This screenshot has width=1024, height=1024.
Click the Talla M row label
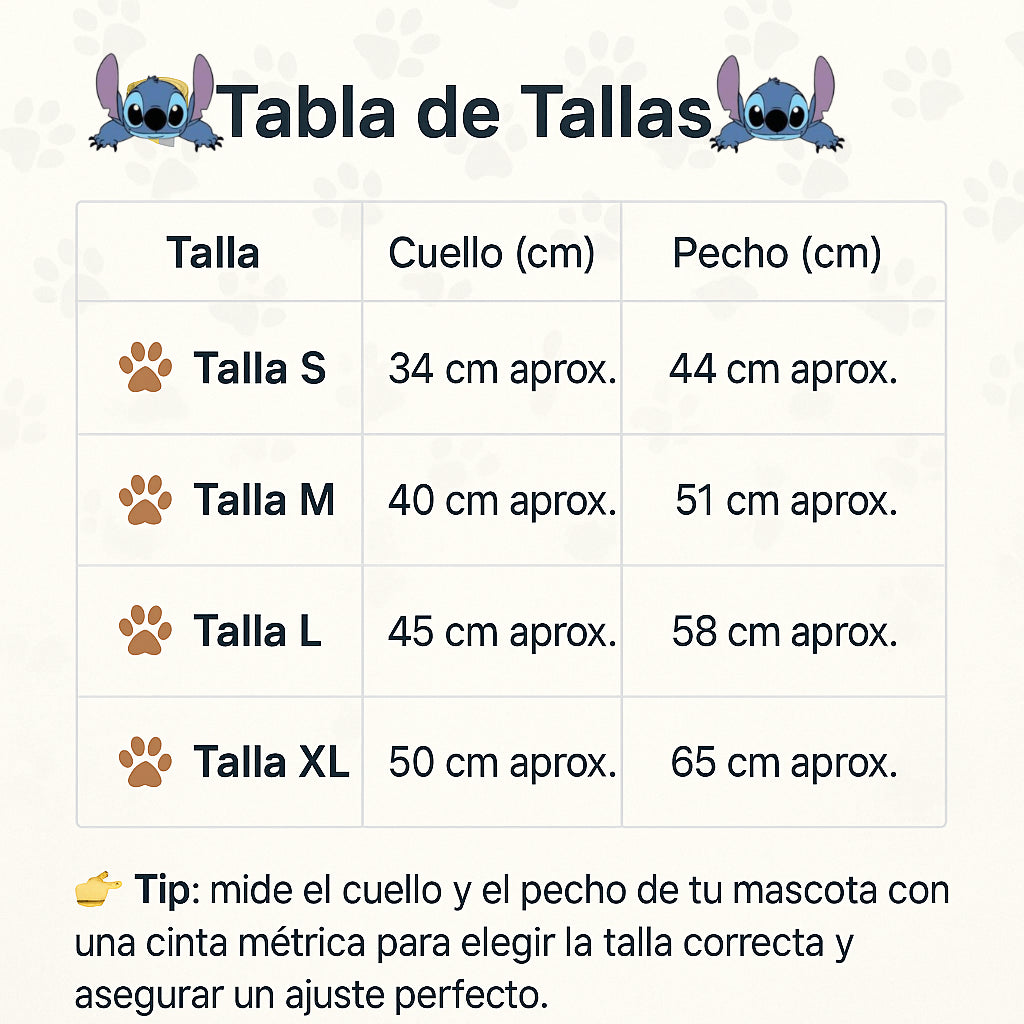[x=264, y=500]
